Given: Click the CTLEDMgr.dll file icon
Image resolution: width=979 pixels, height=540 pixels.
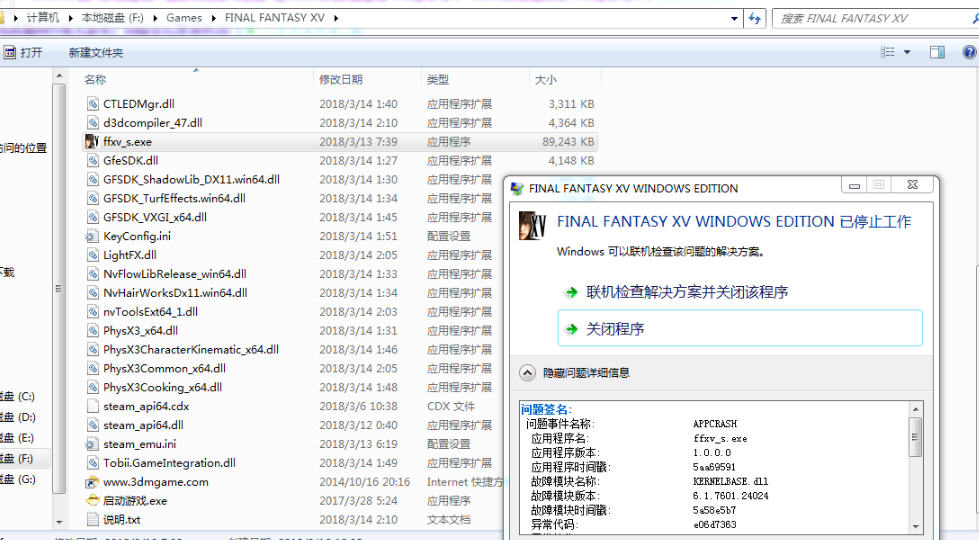Looking at the screenshot, I should click(x=92, y=104).
